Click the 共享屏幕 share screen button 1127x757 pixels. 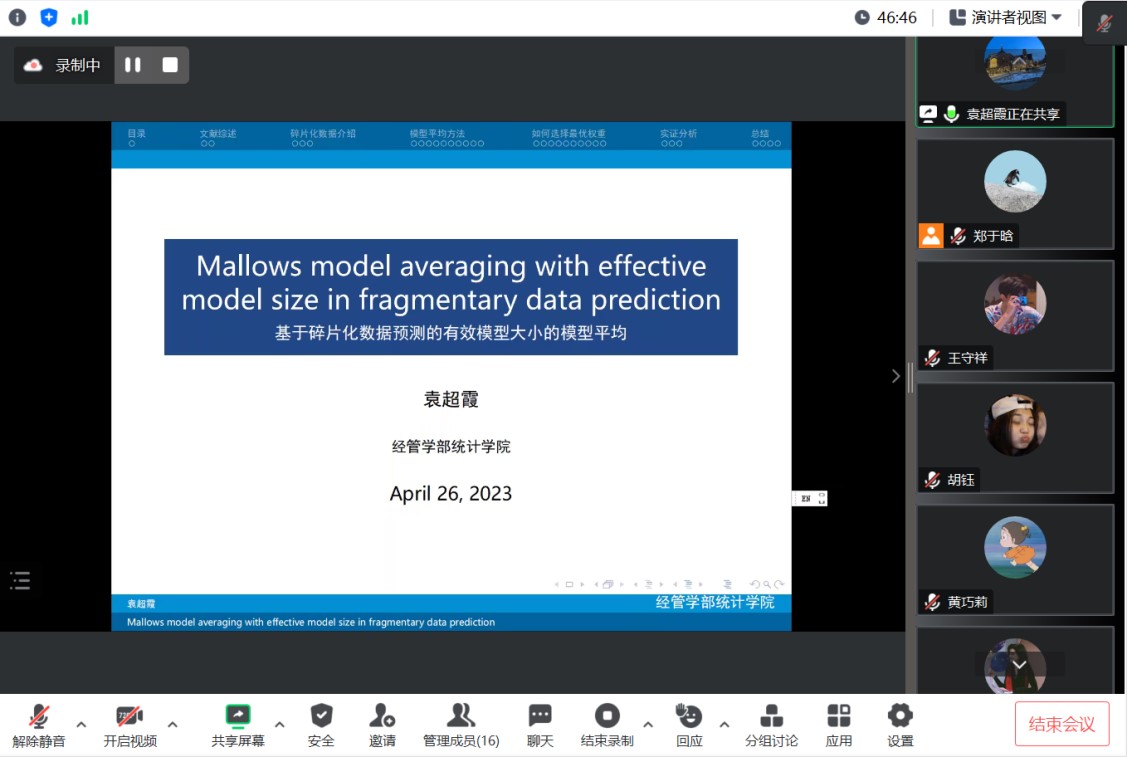[x=238, y=725]
